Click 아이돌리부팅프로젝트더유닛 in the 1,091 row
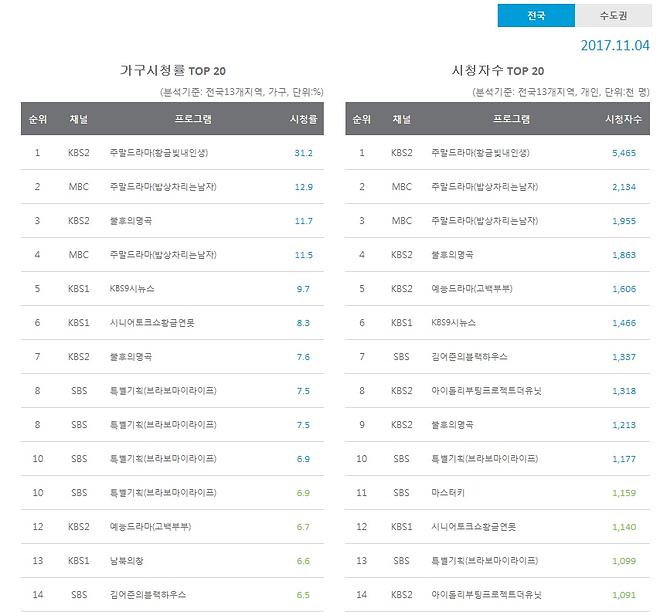The height and width of the screenshot is (612, 660). click(x=486, y=595)
